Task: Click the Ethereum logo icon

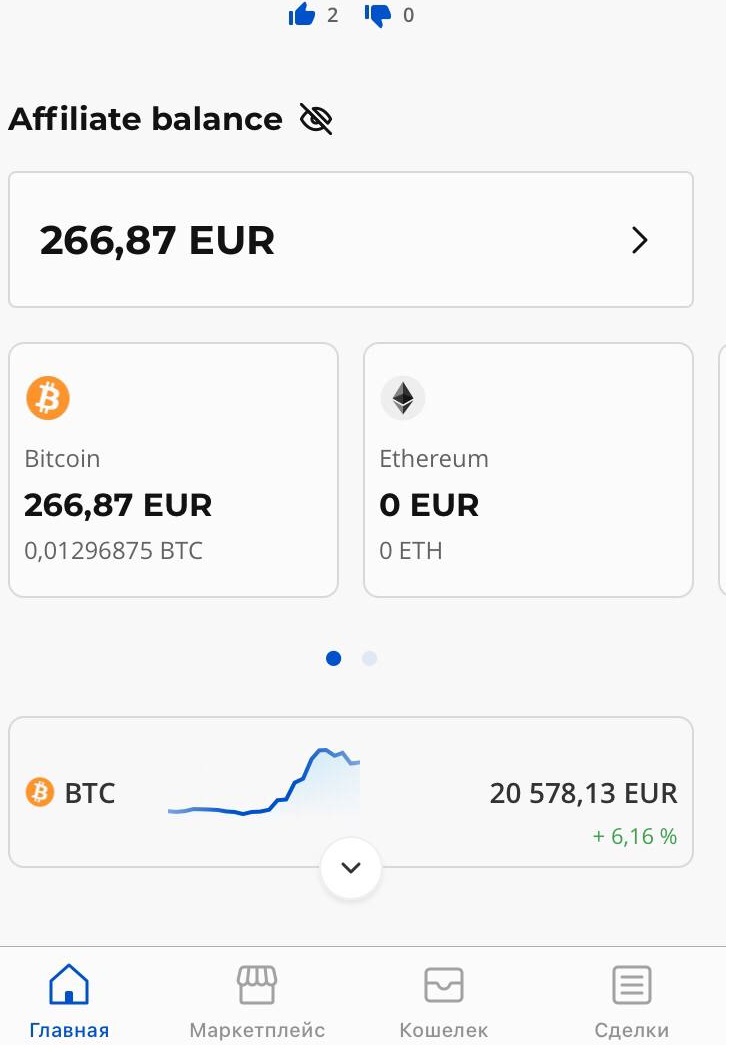Action: tap(403, 398)
